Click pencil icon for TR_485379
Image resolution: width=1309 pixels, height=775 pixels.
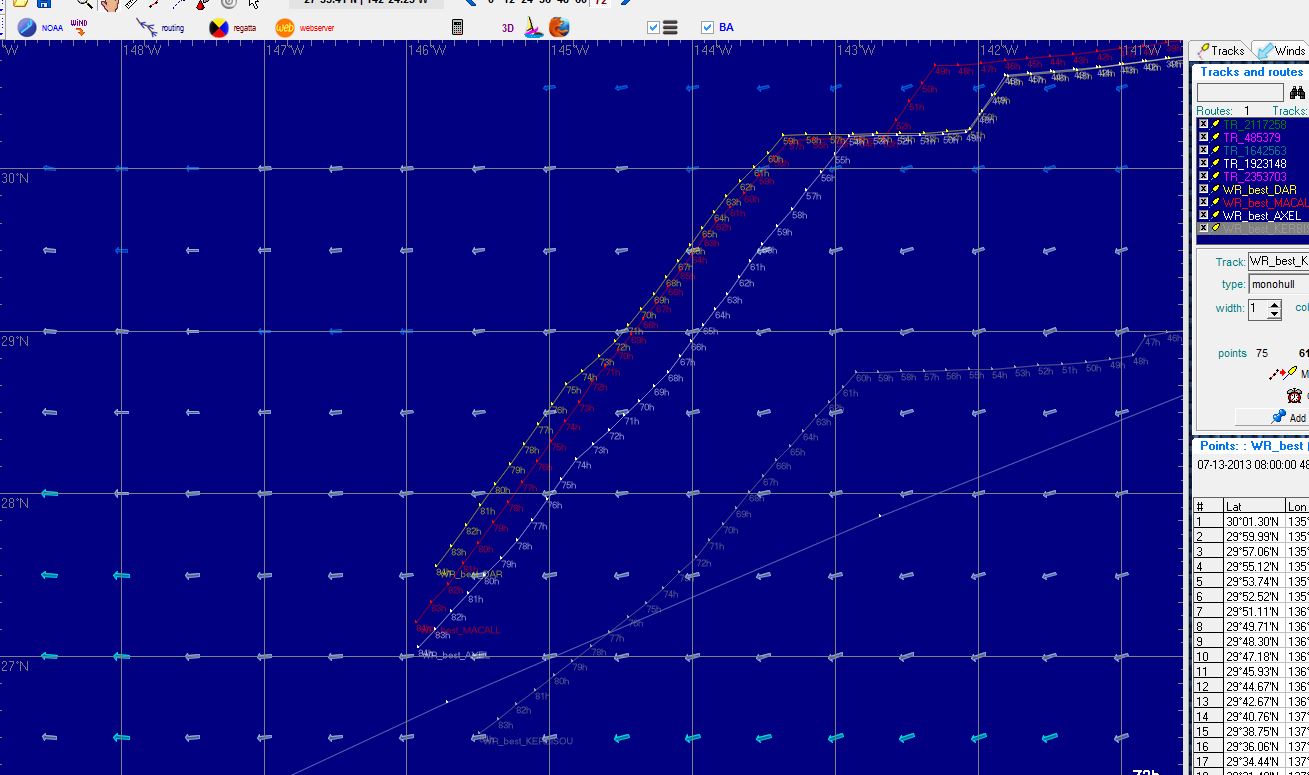(x=1216, y=138)
